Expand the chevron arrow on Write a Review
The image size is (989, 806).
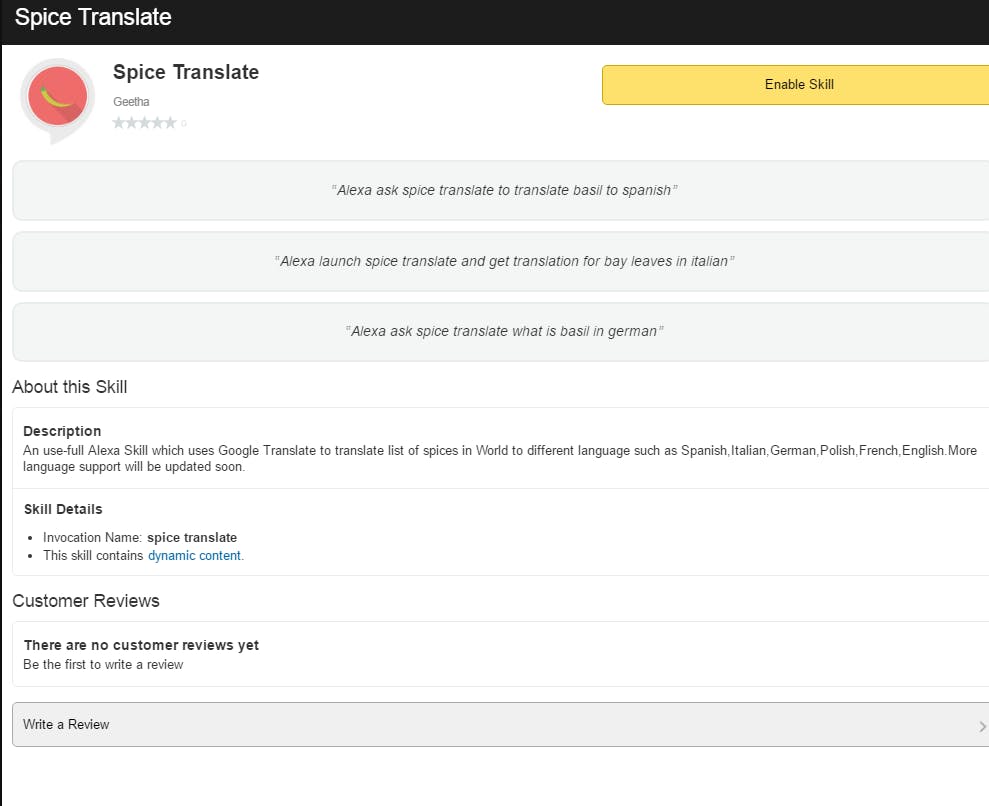point(982,726)
